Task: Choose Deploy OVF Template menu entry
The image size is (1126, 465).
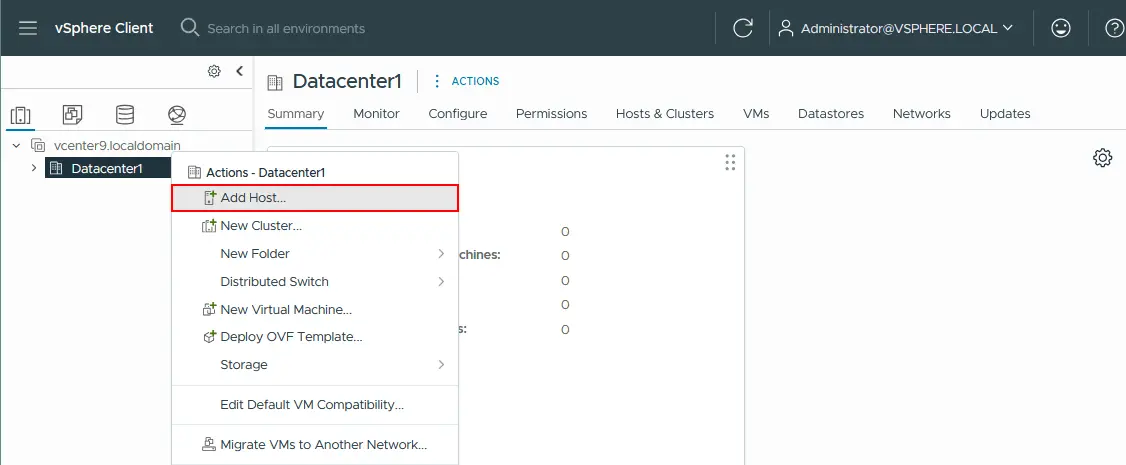Action: [315, 337]
